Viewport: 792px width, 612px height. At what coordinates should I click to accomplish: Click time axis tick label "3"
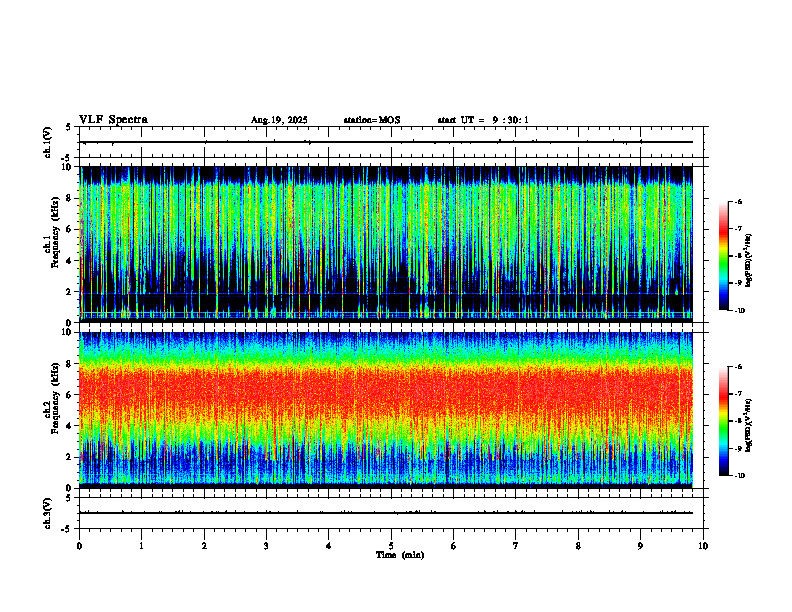point(266,546)
